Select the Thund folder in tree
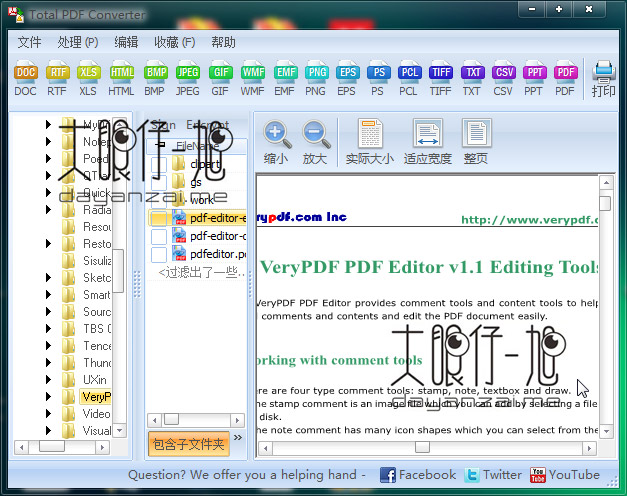The height and width of the screenshot is (496, 627). click(x=97, y=362)
